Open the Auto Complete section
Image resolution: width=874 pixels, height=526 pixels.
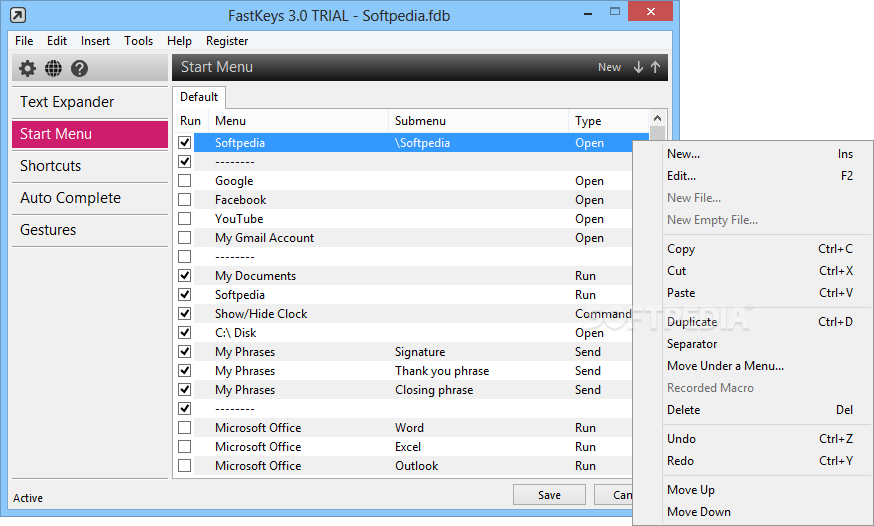point(90,198)
